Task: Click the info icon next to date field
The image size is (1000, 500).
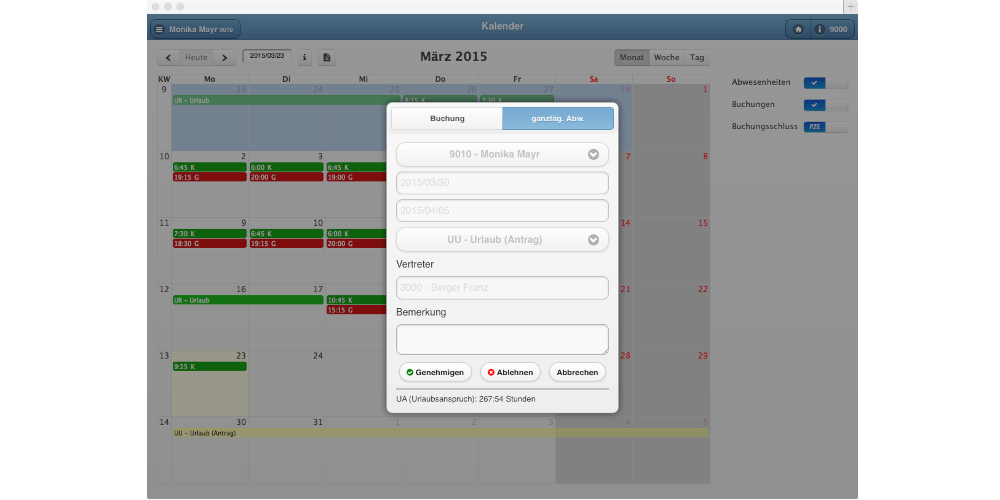Action: coord(305,58)
